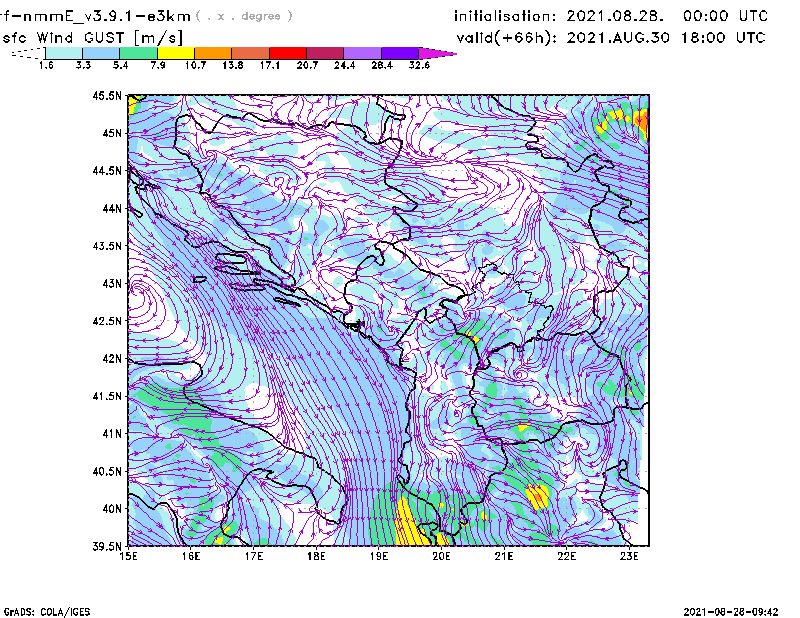This screenshot has height=618, width=800.
Task: Click the 21E longitude label
Action: [x=504, y=556]
